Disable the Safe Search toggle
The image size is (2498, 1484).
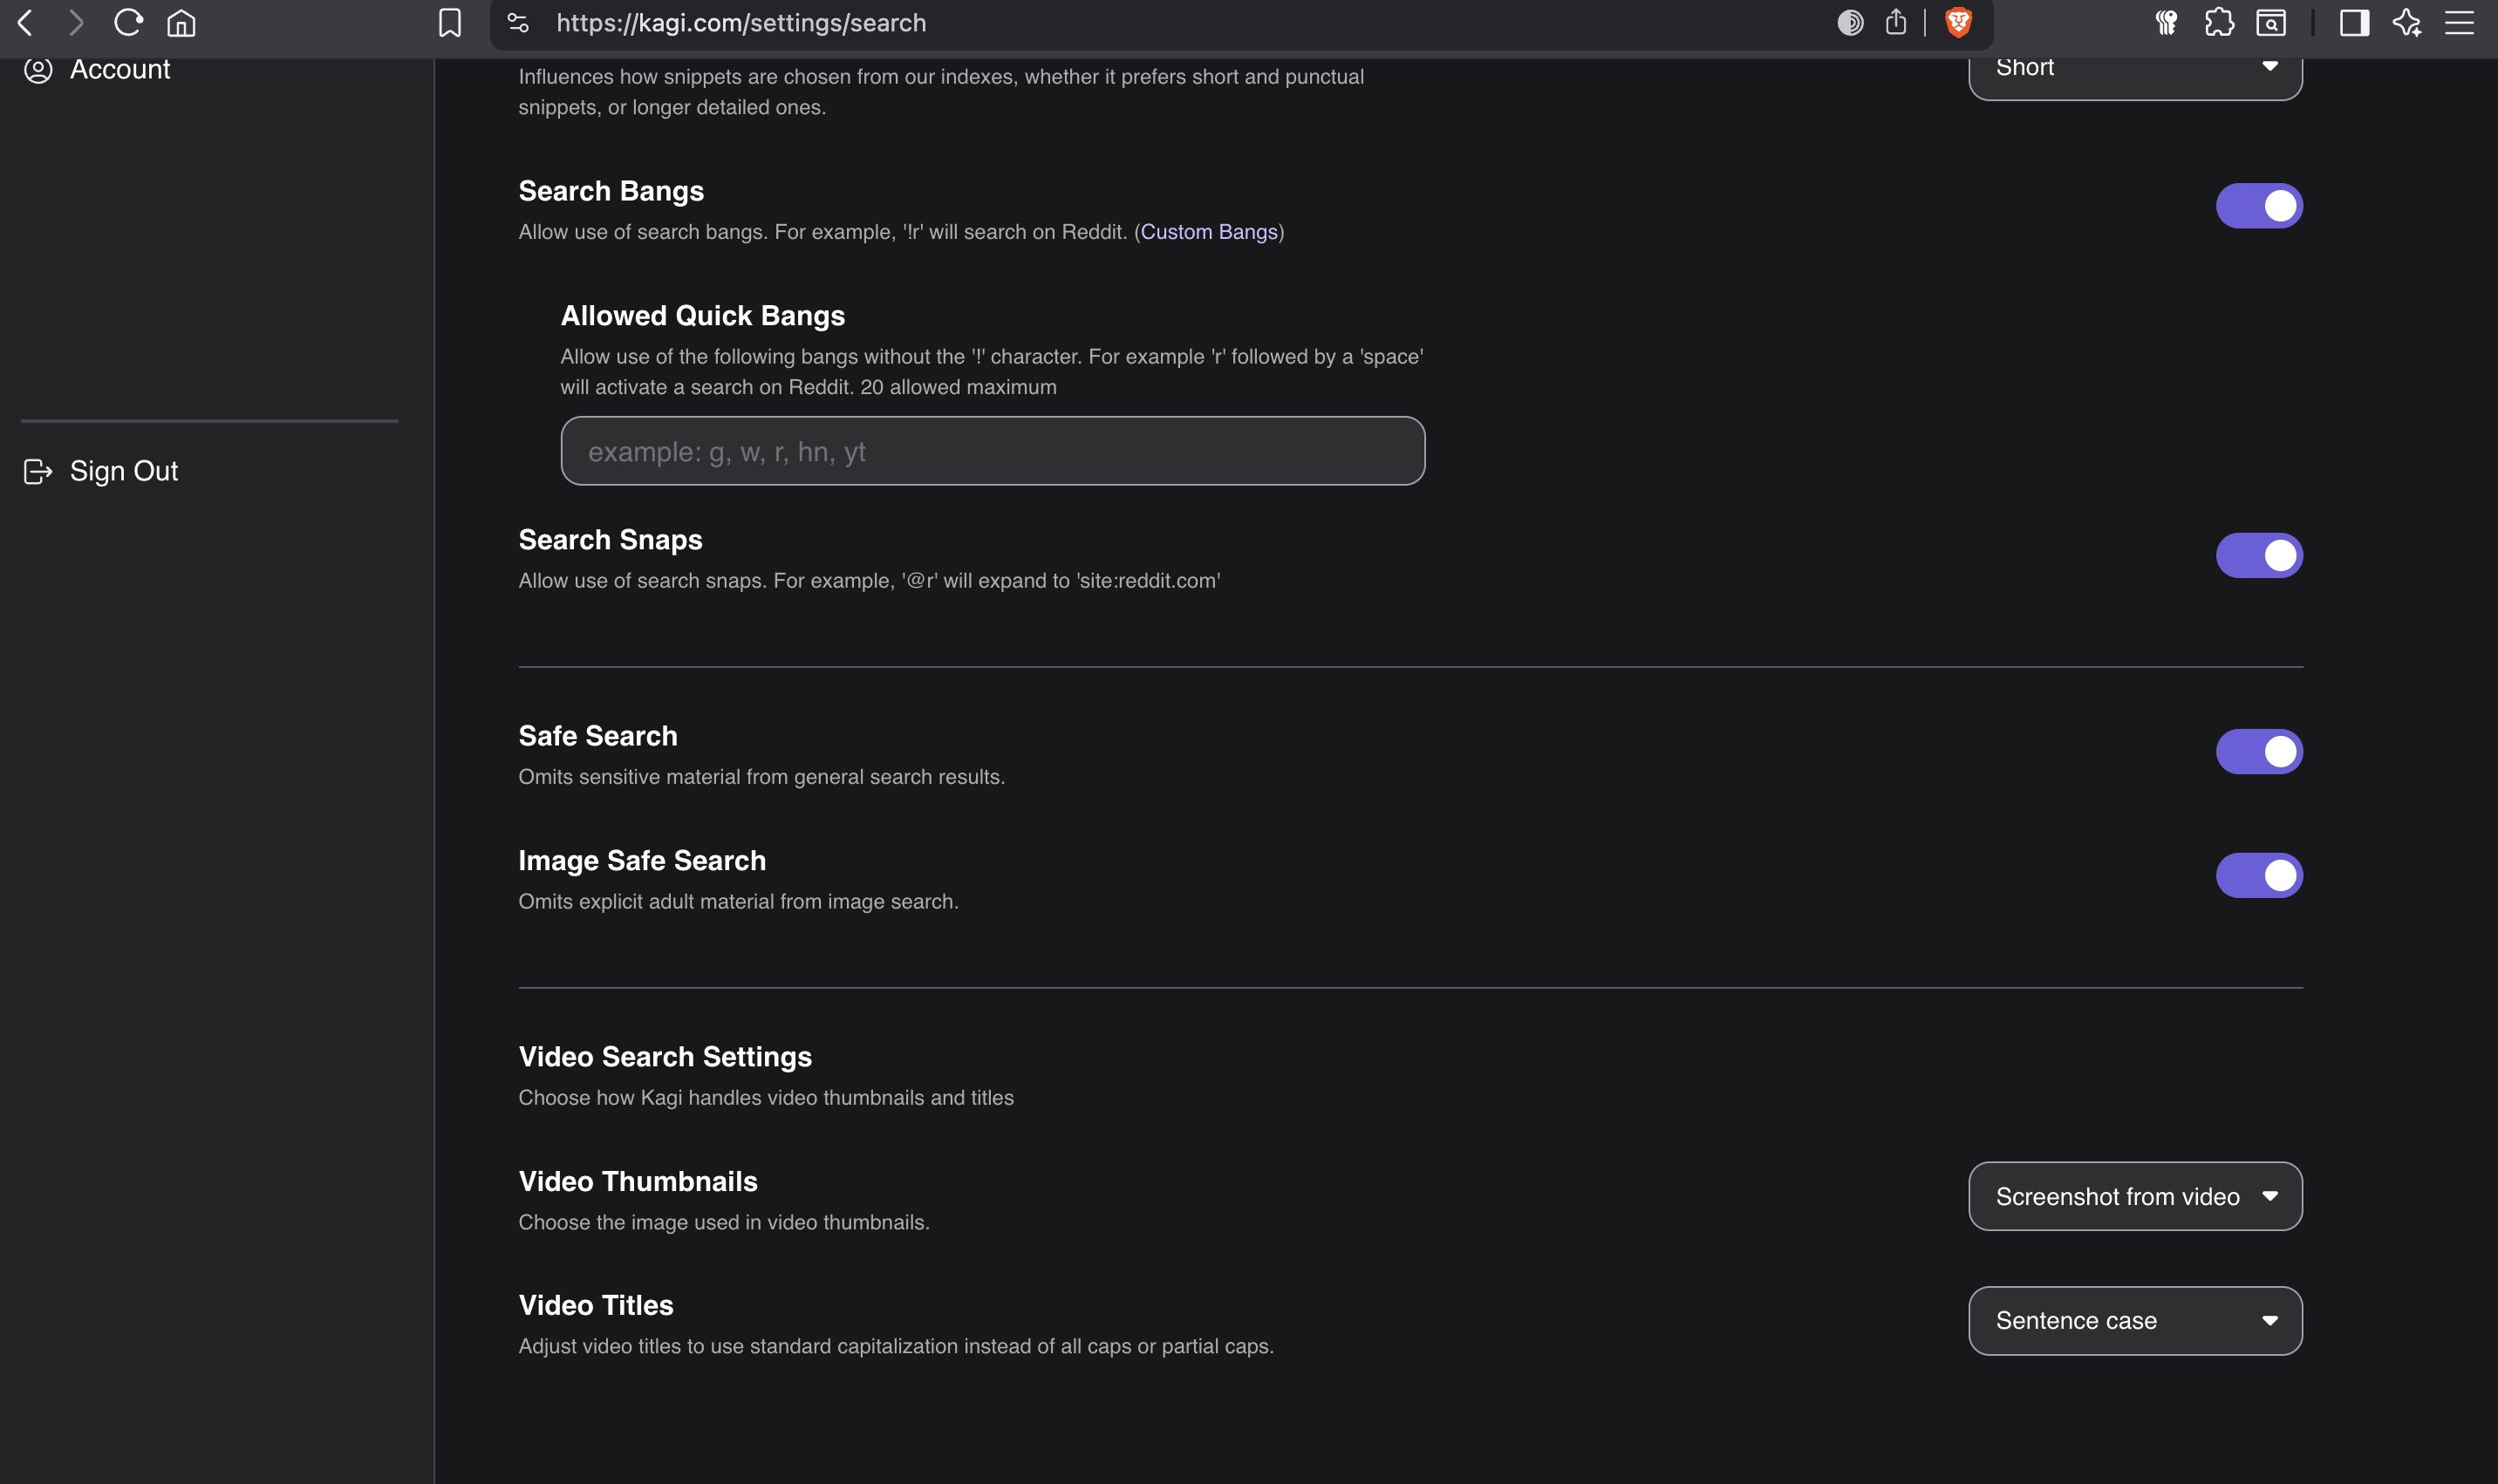[x=2259, y=751]
